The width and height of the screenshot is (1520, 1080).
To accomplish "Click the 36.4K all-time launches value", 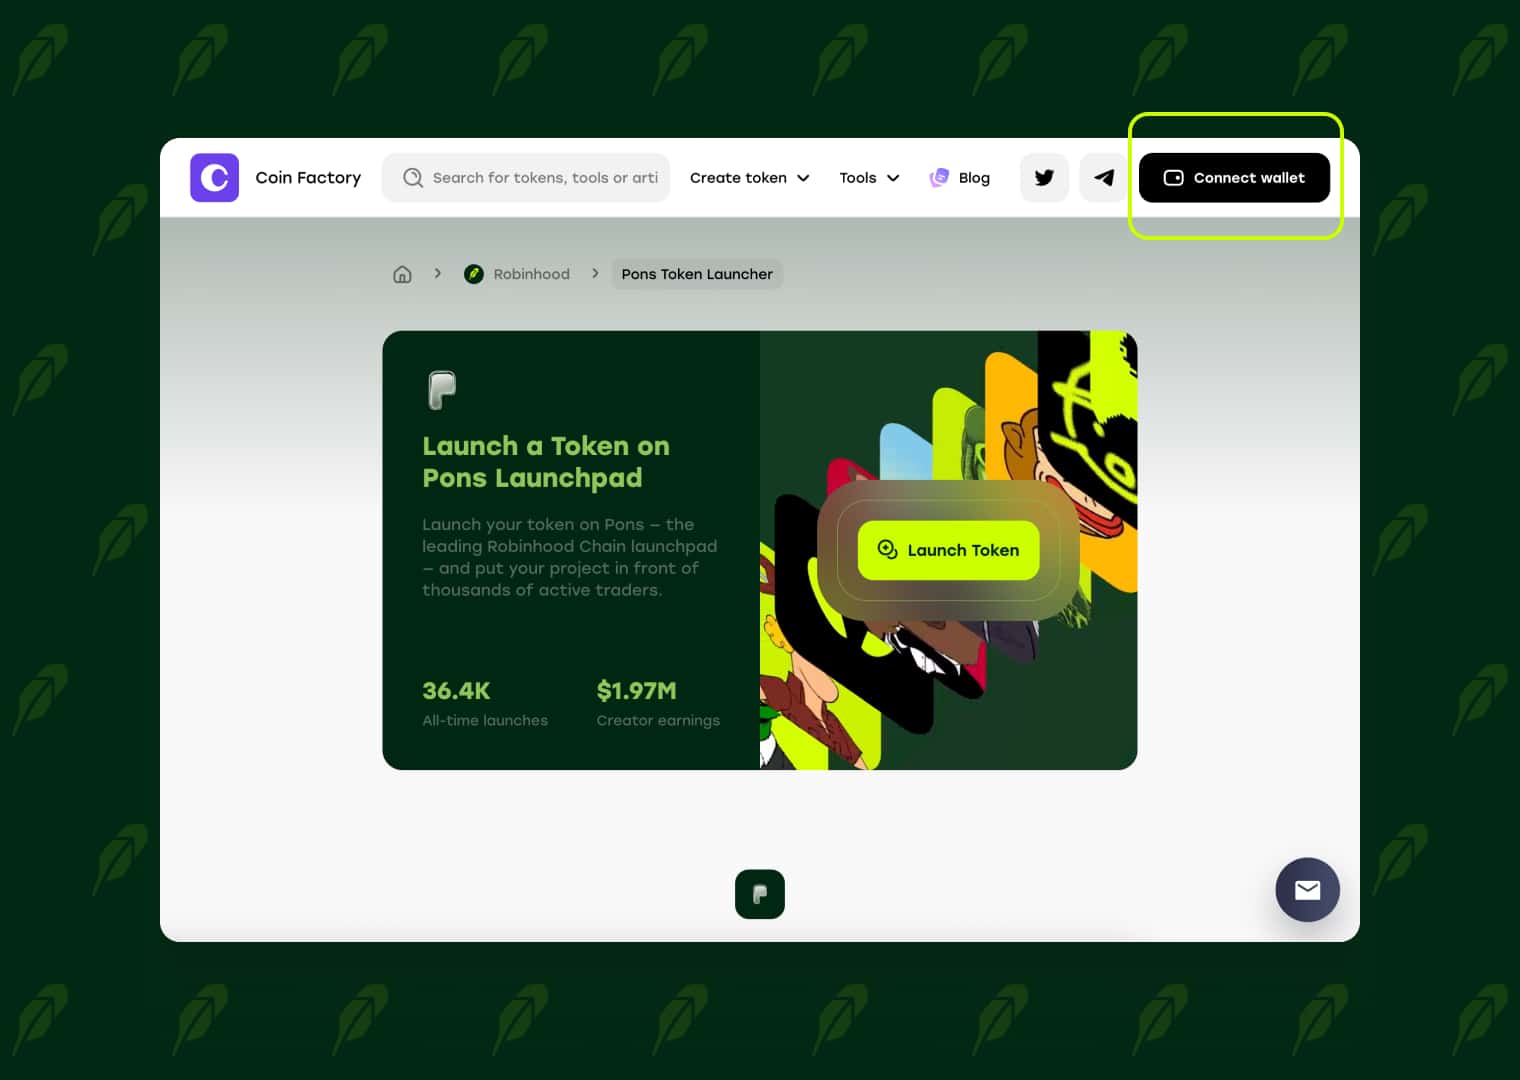I will pyautogui.click(x=456, y=691).
